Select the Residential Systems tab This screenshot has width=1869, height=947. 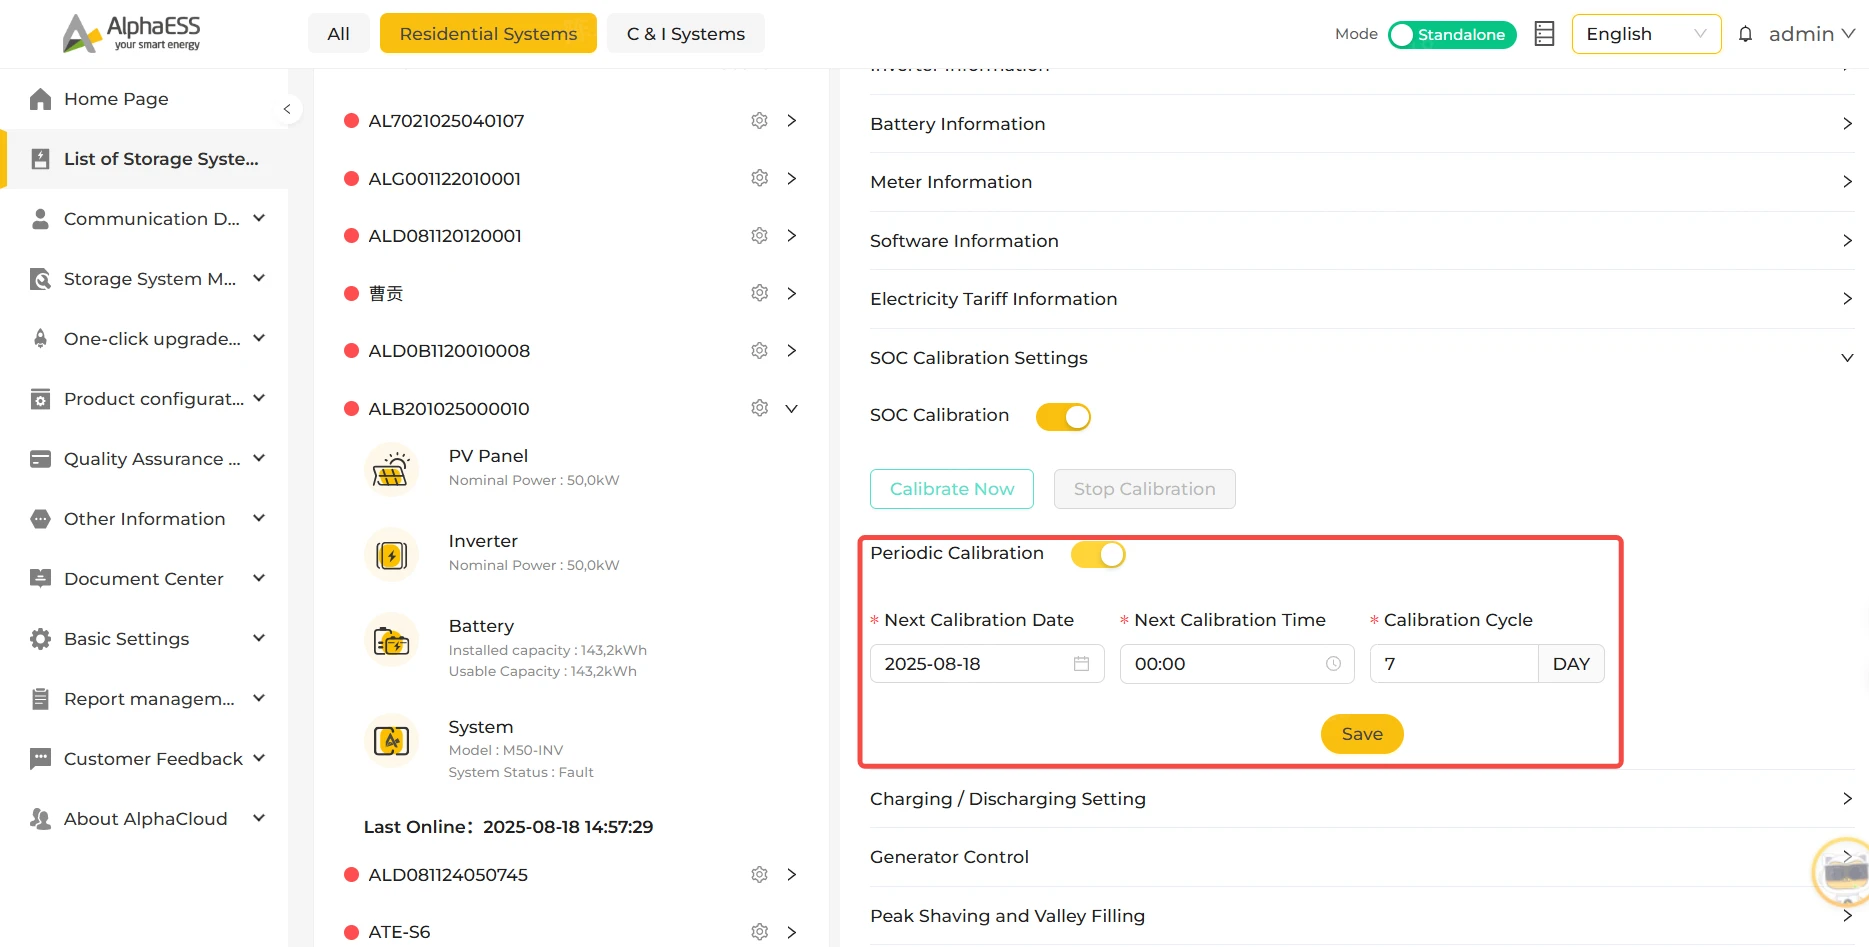click(488, 33)
